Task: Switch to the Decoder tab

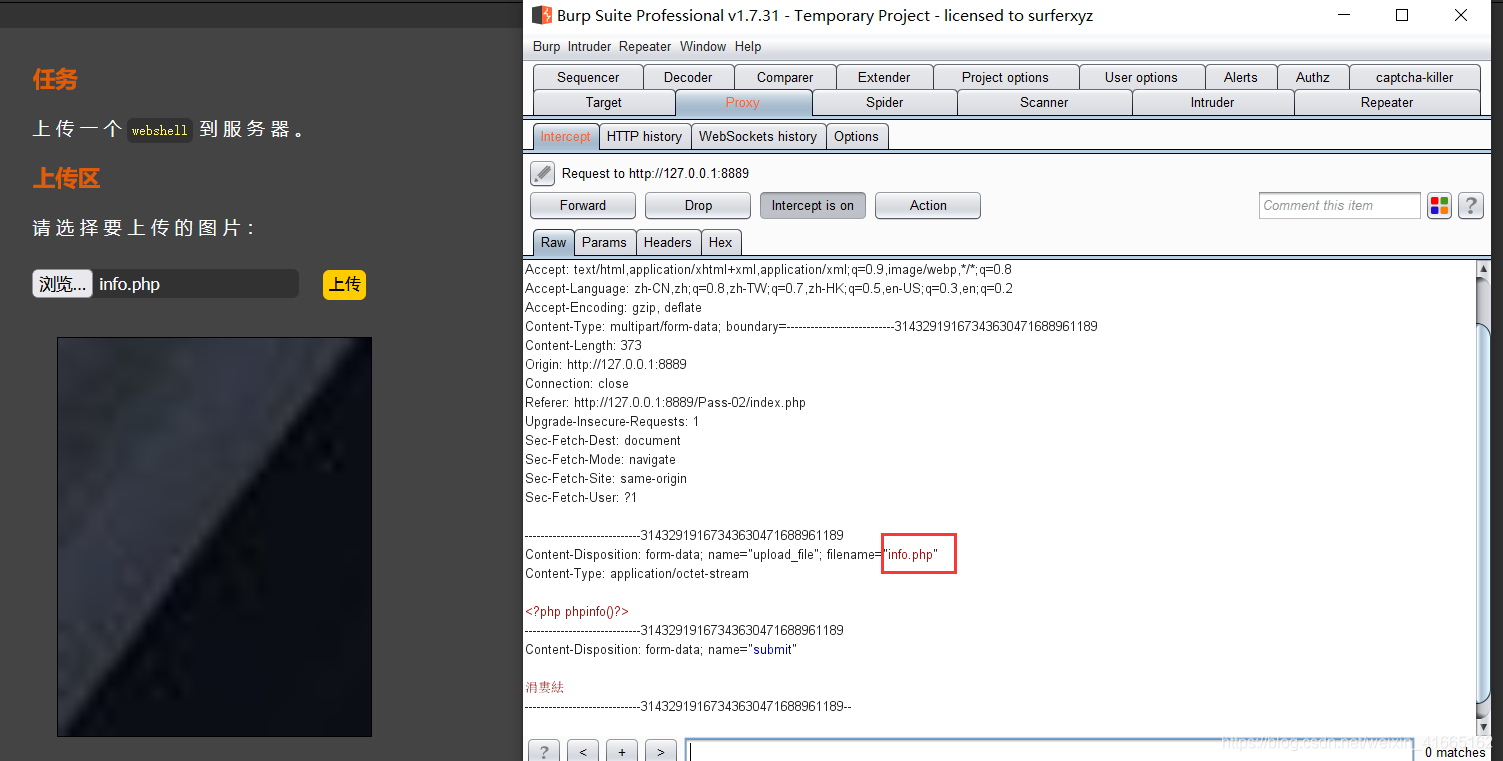Action: (688, 77)
